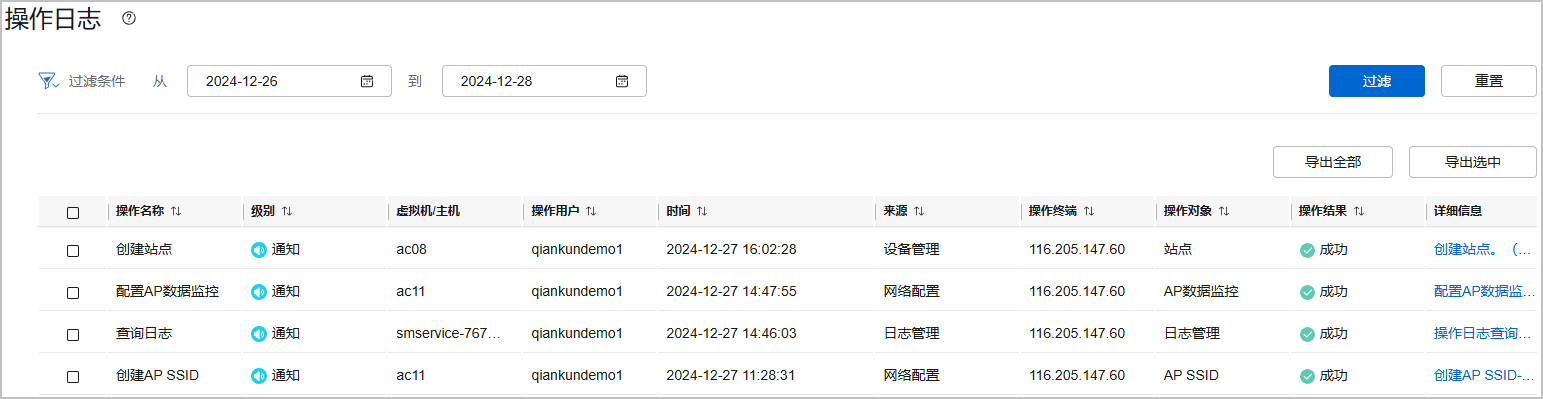Screen dimensions: 1543x399
Task: Sort by 级别 column sort arrows
Action: coord(286,211)
